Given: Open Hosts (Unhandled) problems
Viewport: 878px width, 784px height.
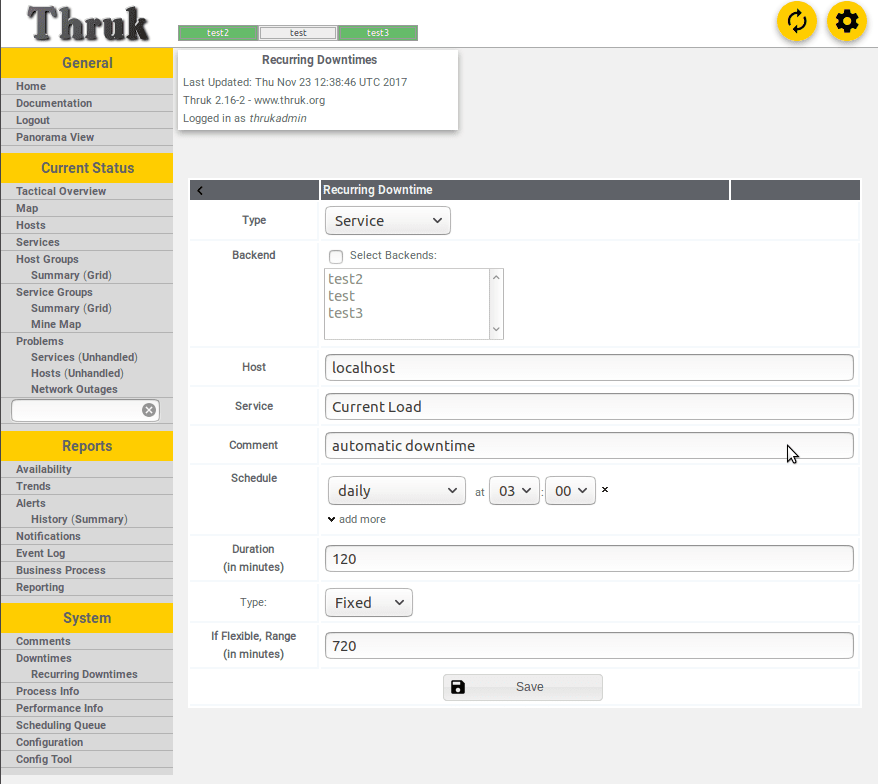Looking at the screenshot, I should point(77,373).
